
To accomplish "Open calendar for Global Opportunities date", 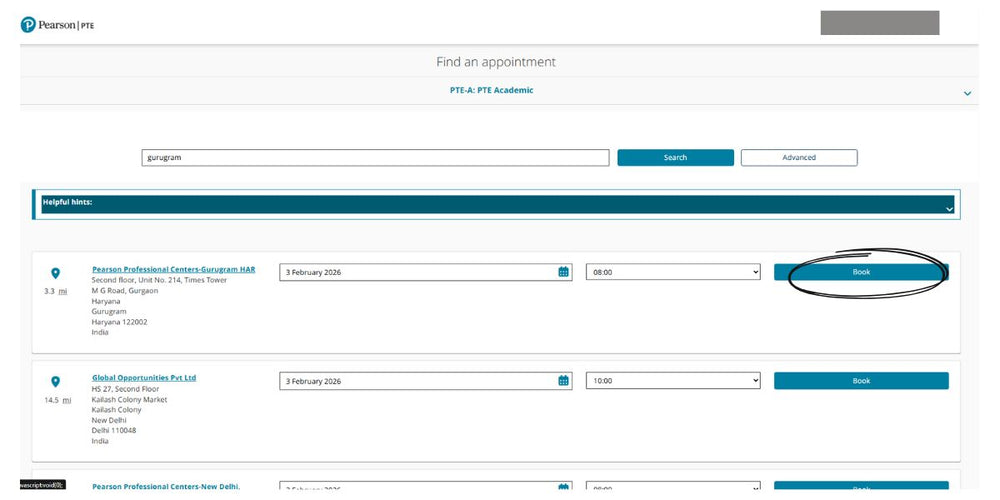I will coord(563,381).
